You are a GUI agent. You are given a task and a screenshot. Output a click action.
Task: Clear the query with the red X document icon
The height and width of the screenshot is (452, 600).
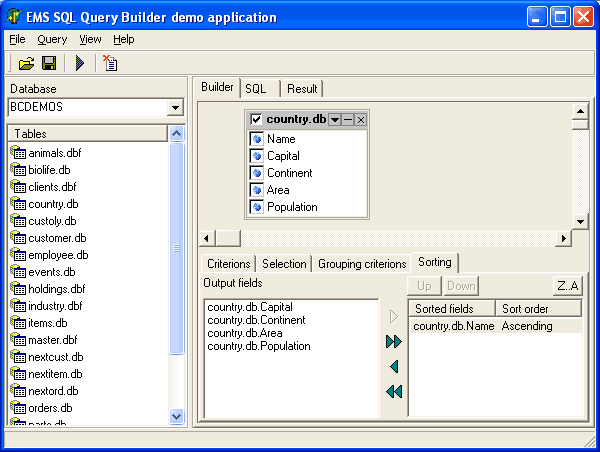(110, 63)
